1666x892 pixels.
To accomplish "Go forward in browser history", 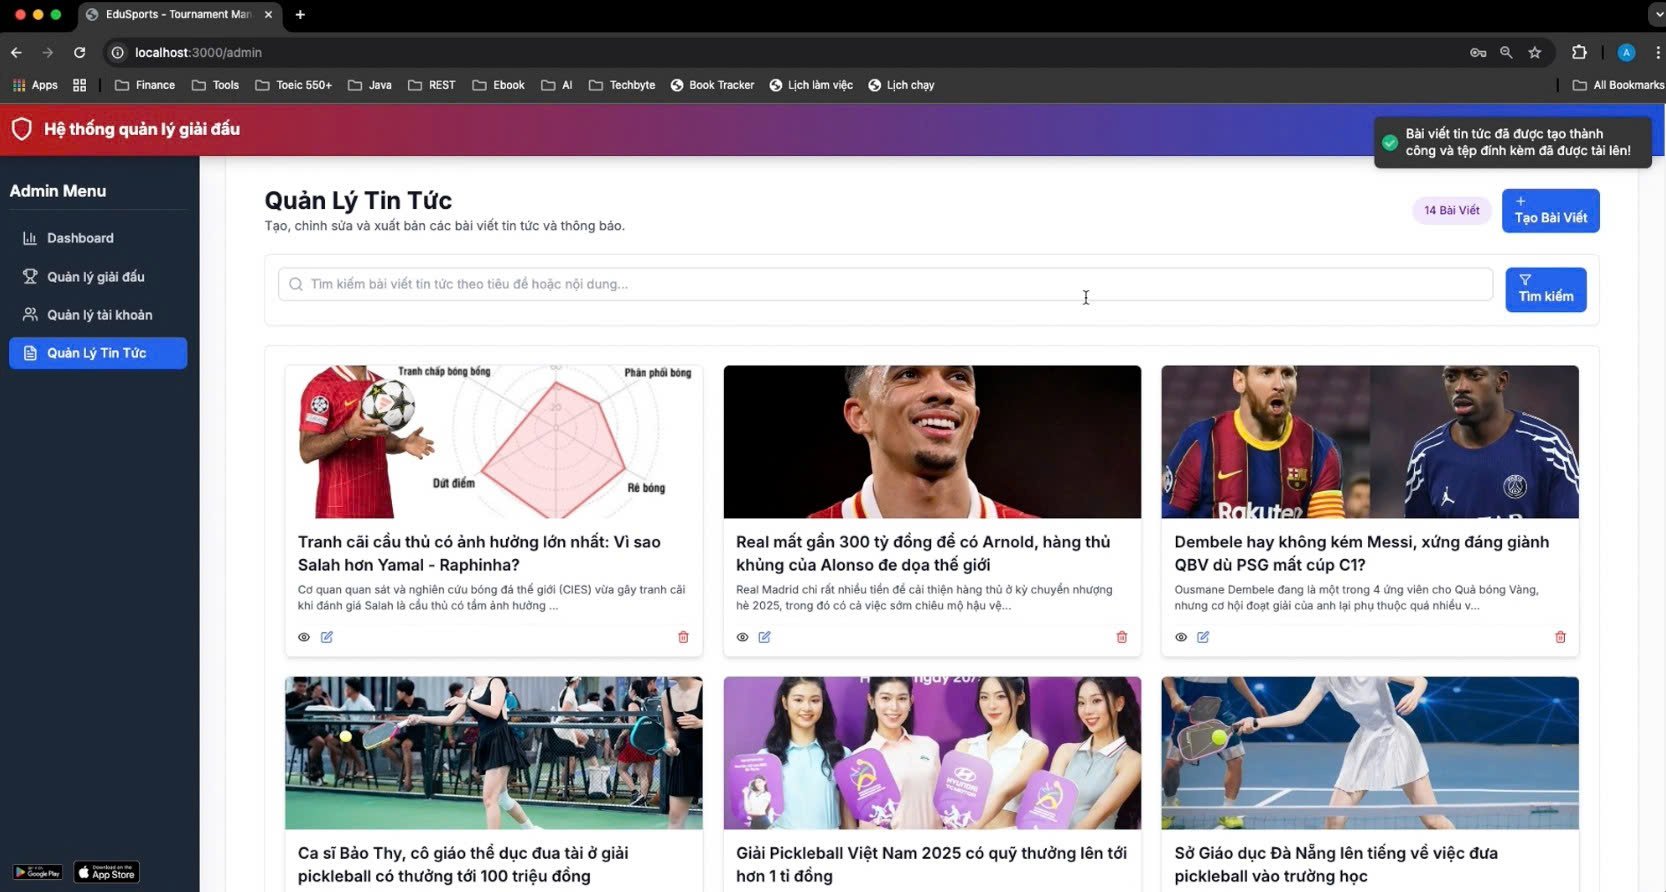I will pyautogui.click(x=47, y=52).
